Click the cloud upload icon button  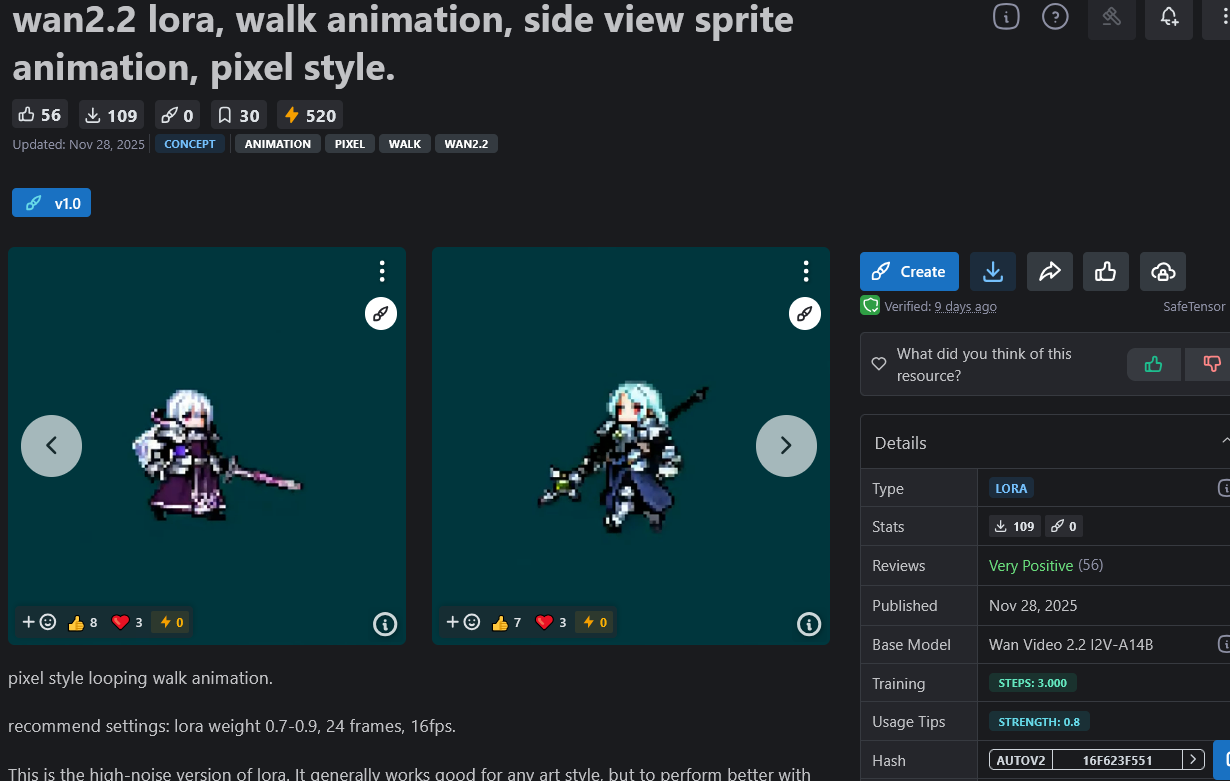(1163, 272)
